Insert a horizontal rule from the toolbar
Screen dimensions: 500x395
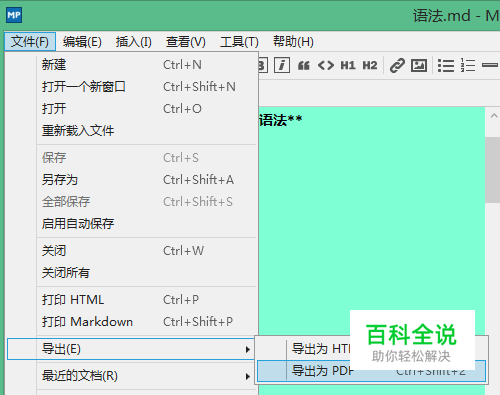tap(490, 65)
